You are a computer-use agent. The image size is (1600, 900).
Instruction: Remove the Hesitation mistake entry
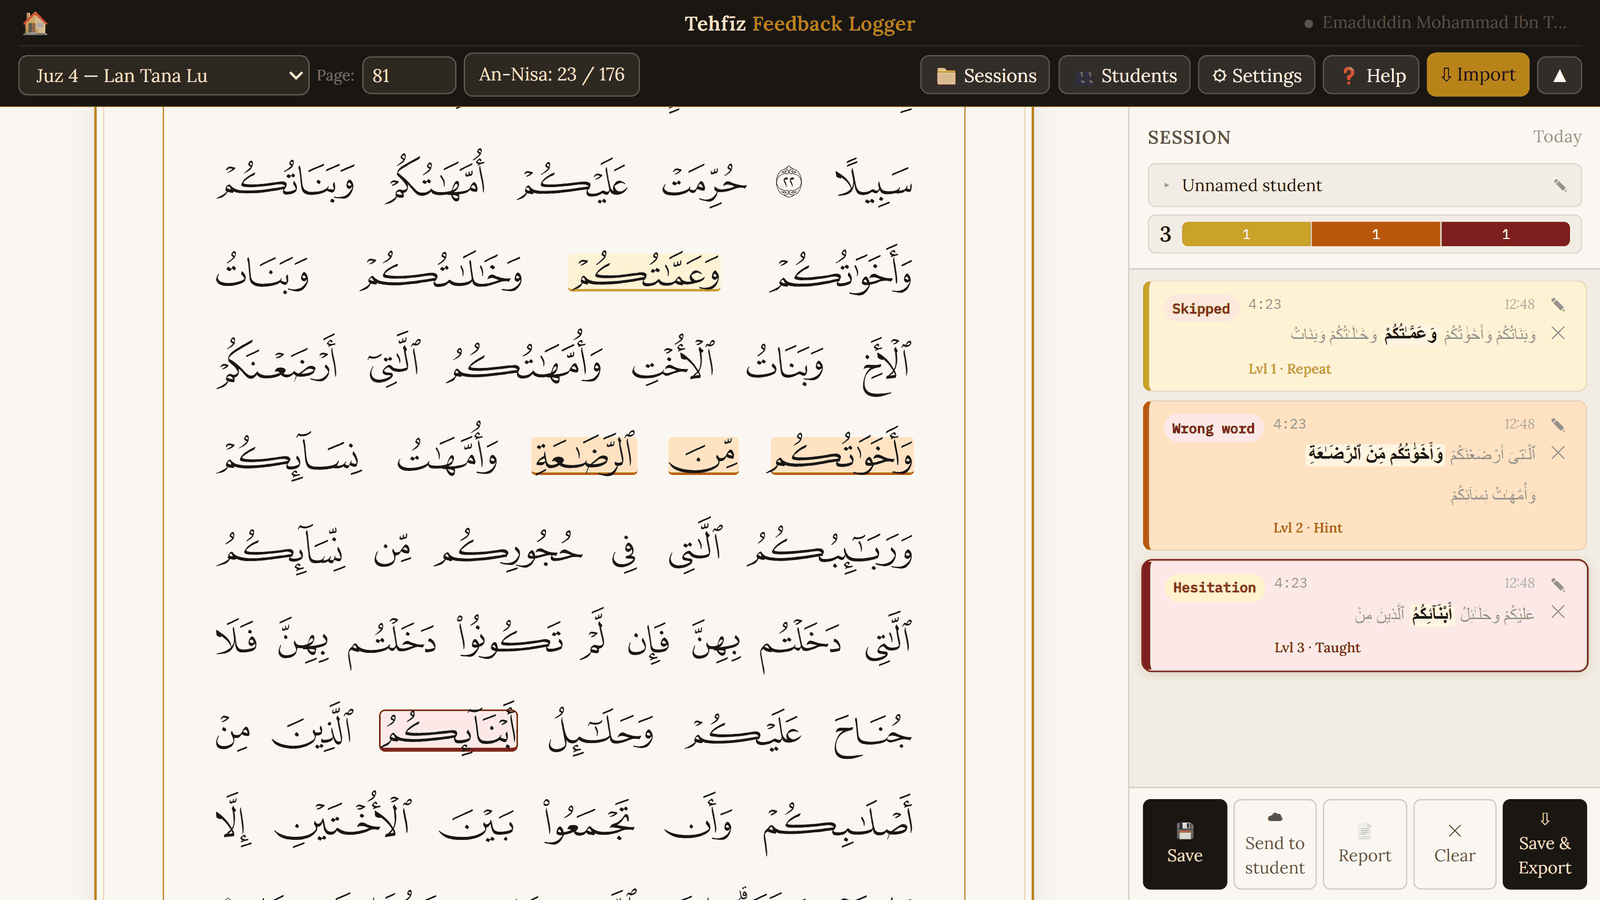[1558, 612]
